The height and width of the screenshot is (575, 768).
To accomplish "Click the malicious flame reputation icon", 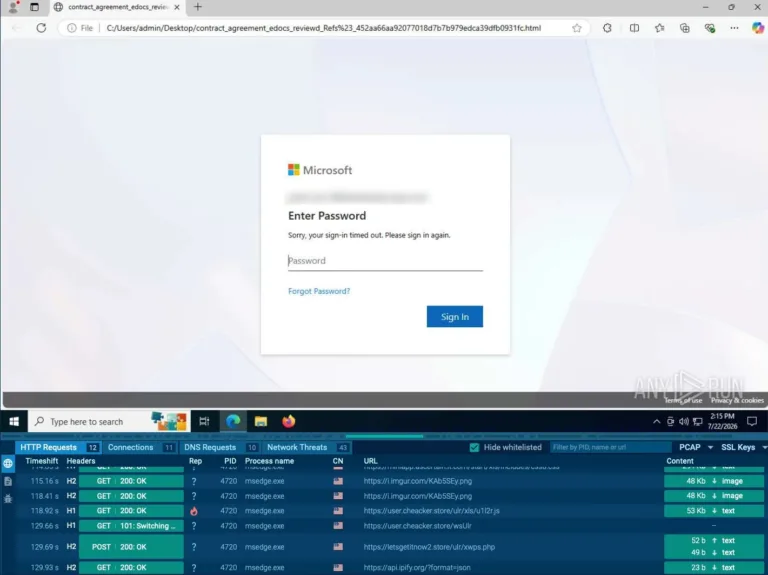I will pos(194,511).
